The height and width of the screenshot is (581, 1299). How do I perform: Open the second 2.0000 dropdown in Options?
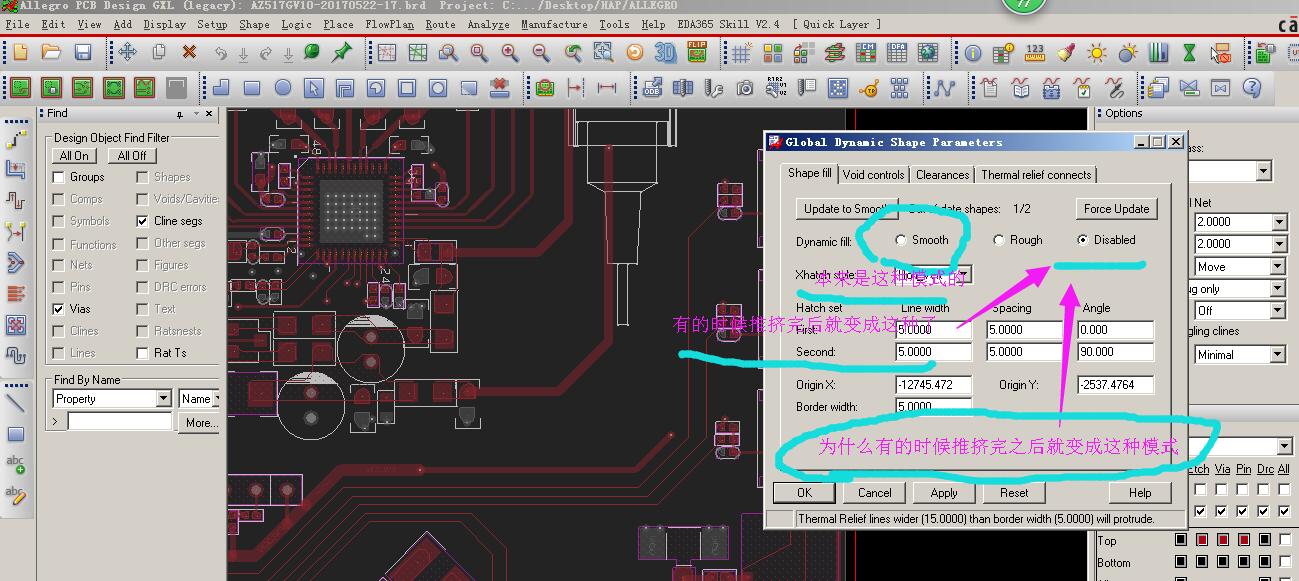click(1279, 243)
